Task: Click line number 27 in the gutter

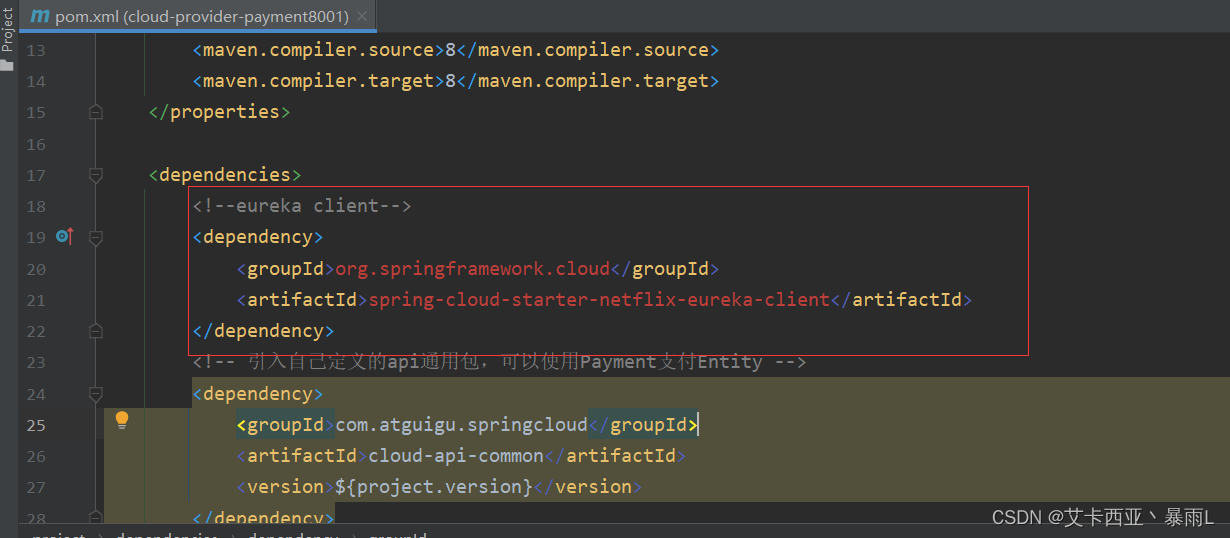Action: [35, 487]
